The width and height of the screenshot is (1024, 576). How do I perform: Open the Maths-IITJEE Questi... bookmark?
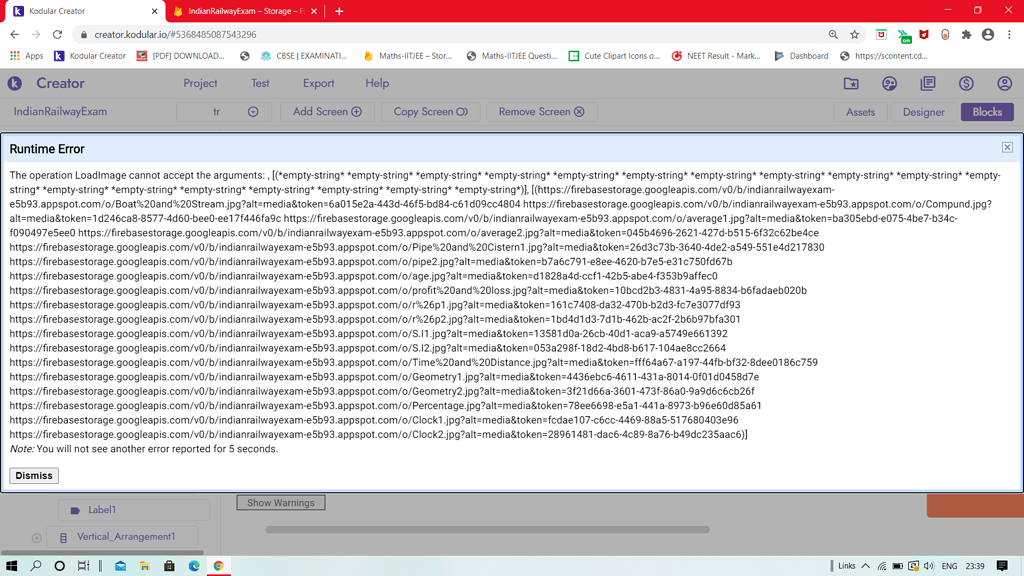point(512,56)
